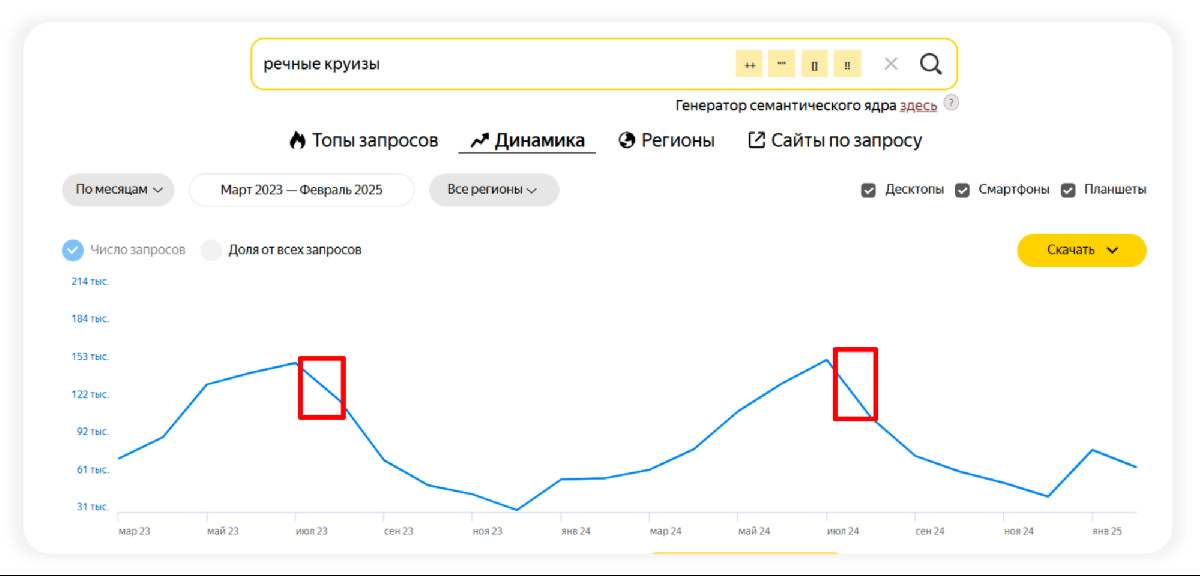Click the "61 тыс." y-axis label
Viewport: 1200px width, 576px height.
click(91, 470)
